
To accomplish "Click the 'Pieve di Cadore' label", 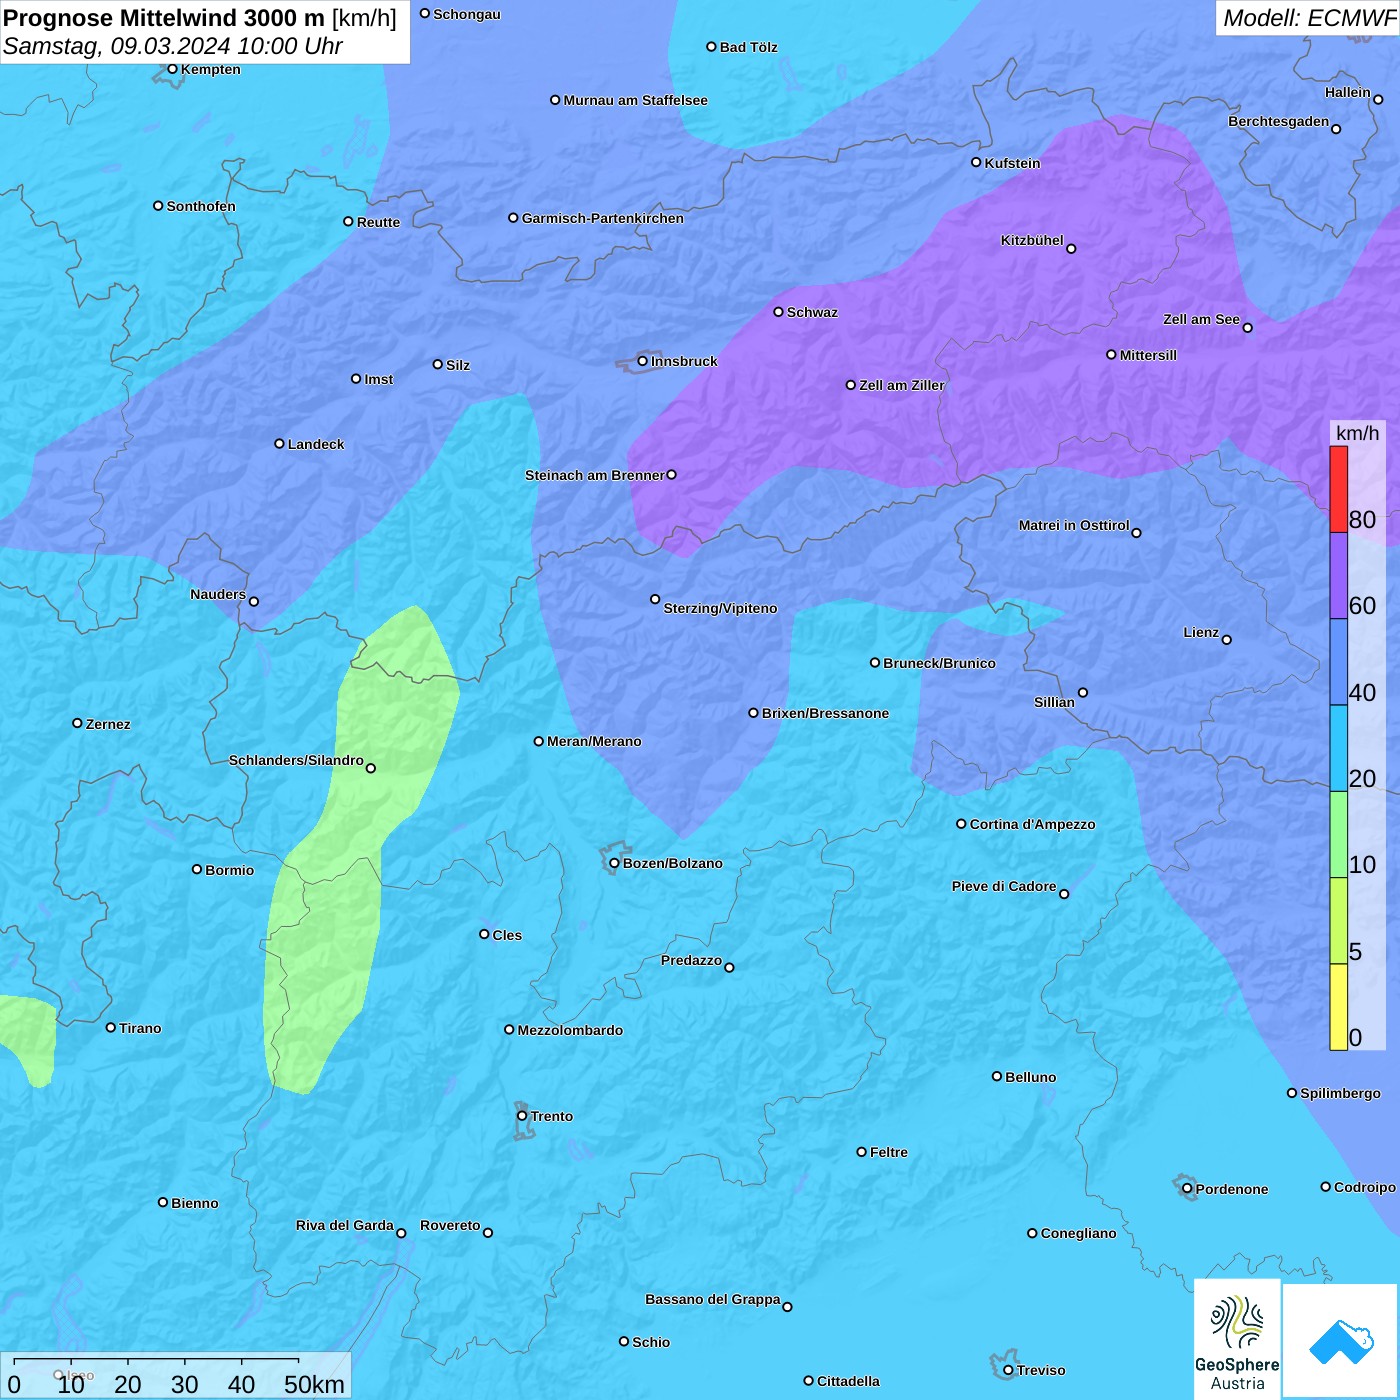I will 1004,886.
